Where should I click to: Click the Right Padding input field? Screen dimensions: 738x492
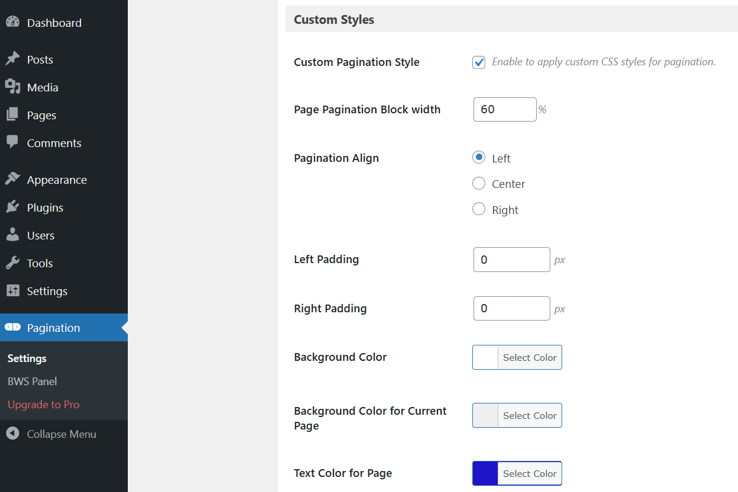click(512, 308)
